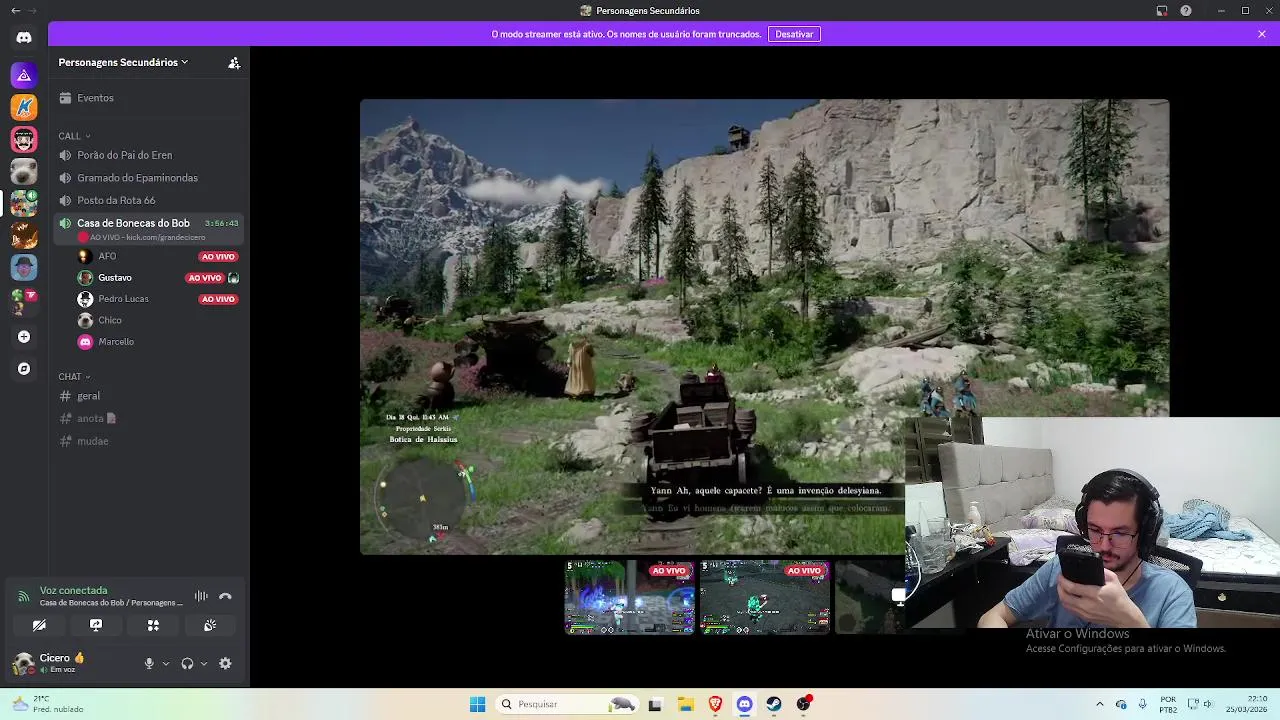Open the white dog photo server icon
Viewport: 1280px width, 720px height.
[x=24, y=171]
